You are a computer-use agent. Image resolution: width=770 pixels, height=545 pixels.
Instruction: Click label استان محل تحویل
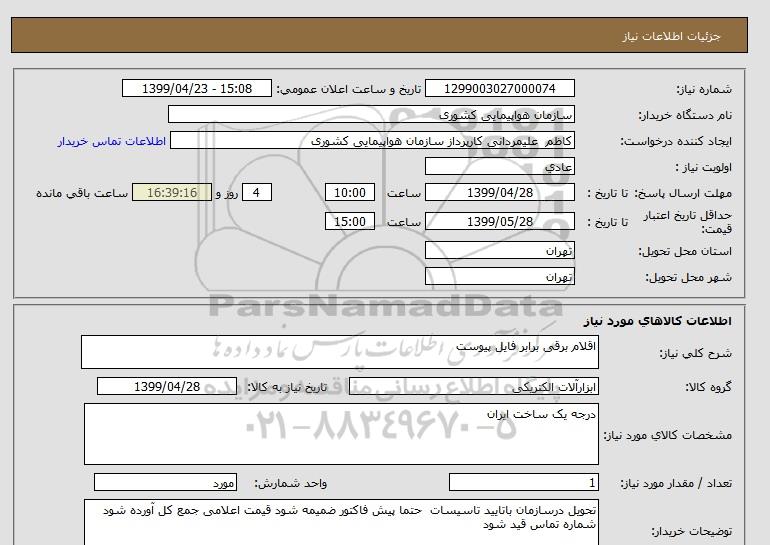(x=685, y=251)
